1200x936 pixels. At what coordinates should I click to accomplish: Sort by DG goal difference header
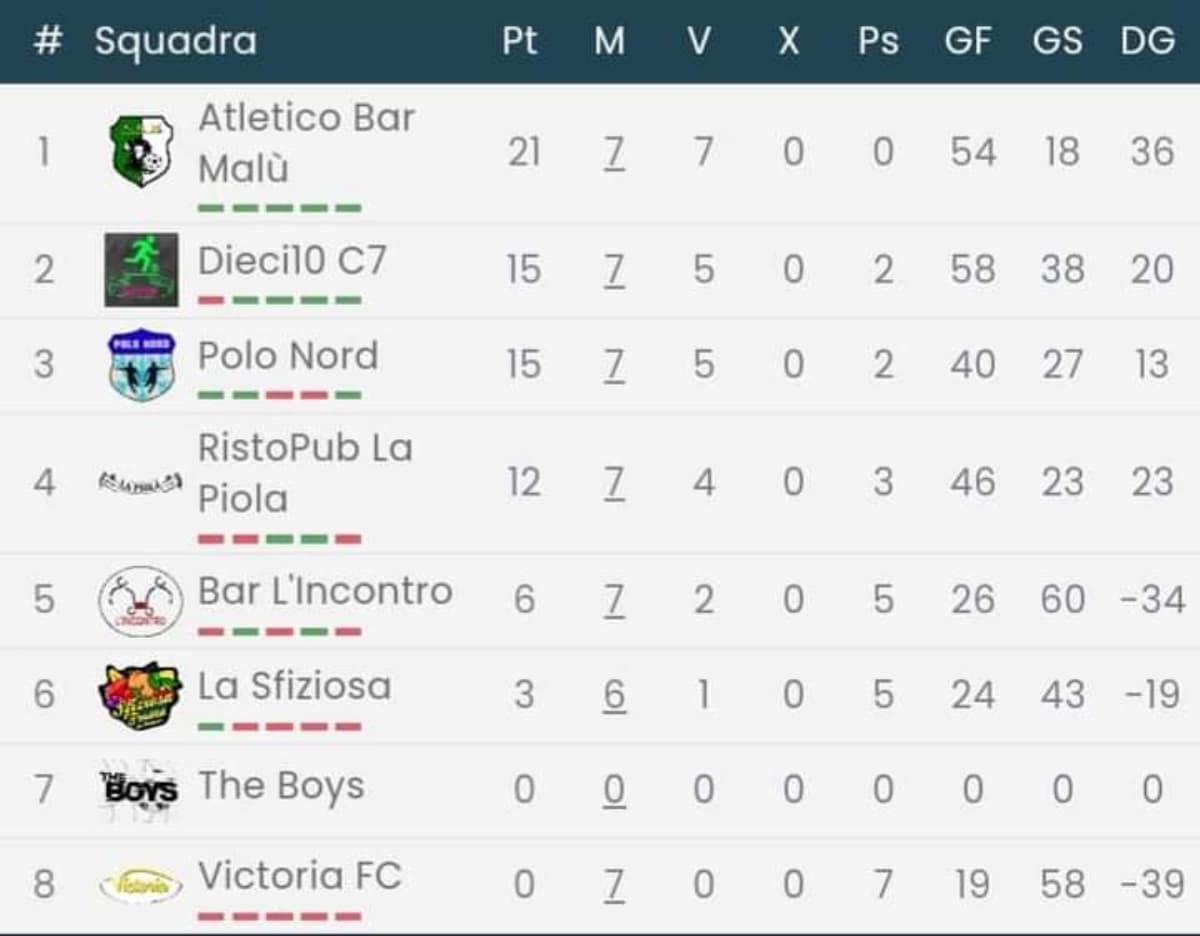pos(1147,41)
